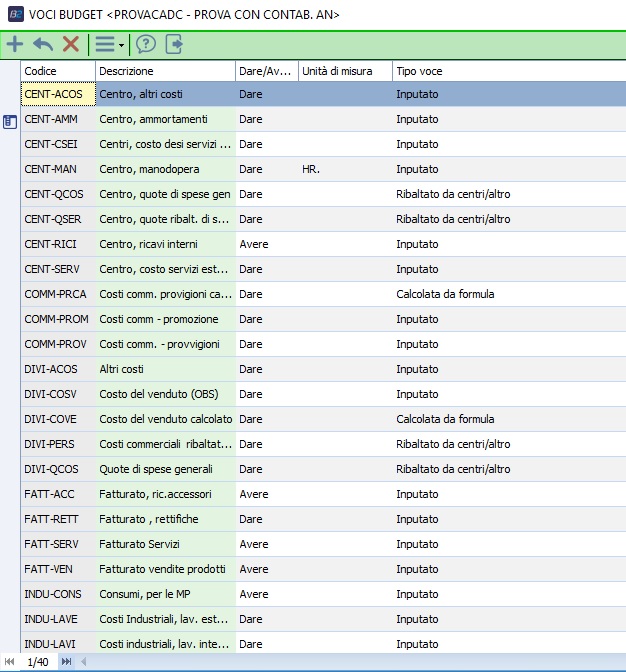Open the help question mark icon

click(x=146, y=44)
